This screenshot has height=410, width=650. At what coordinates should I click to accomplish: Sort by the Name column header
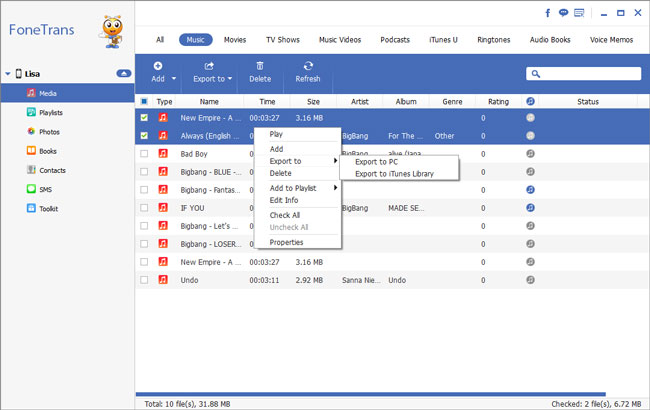tap(209, 102)
